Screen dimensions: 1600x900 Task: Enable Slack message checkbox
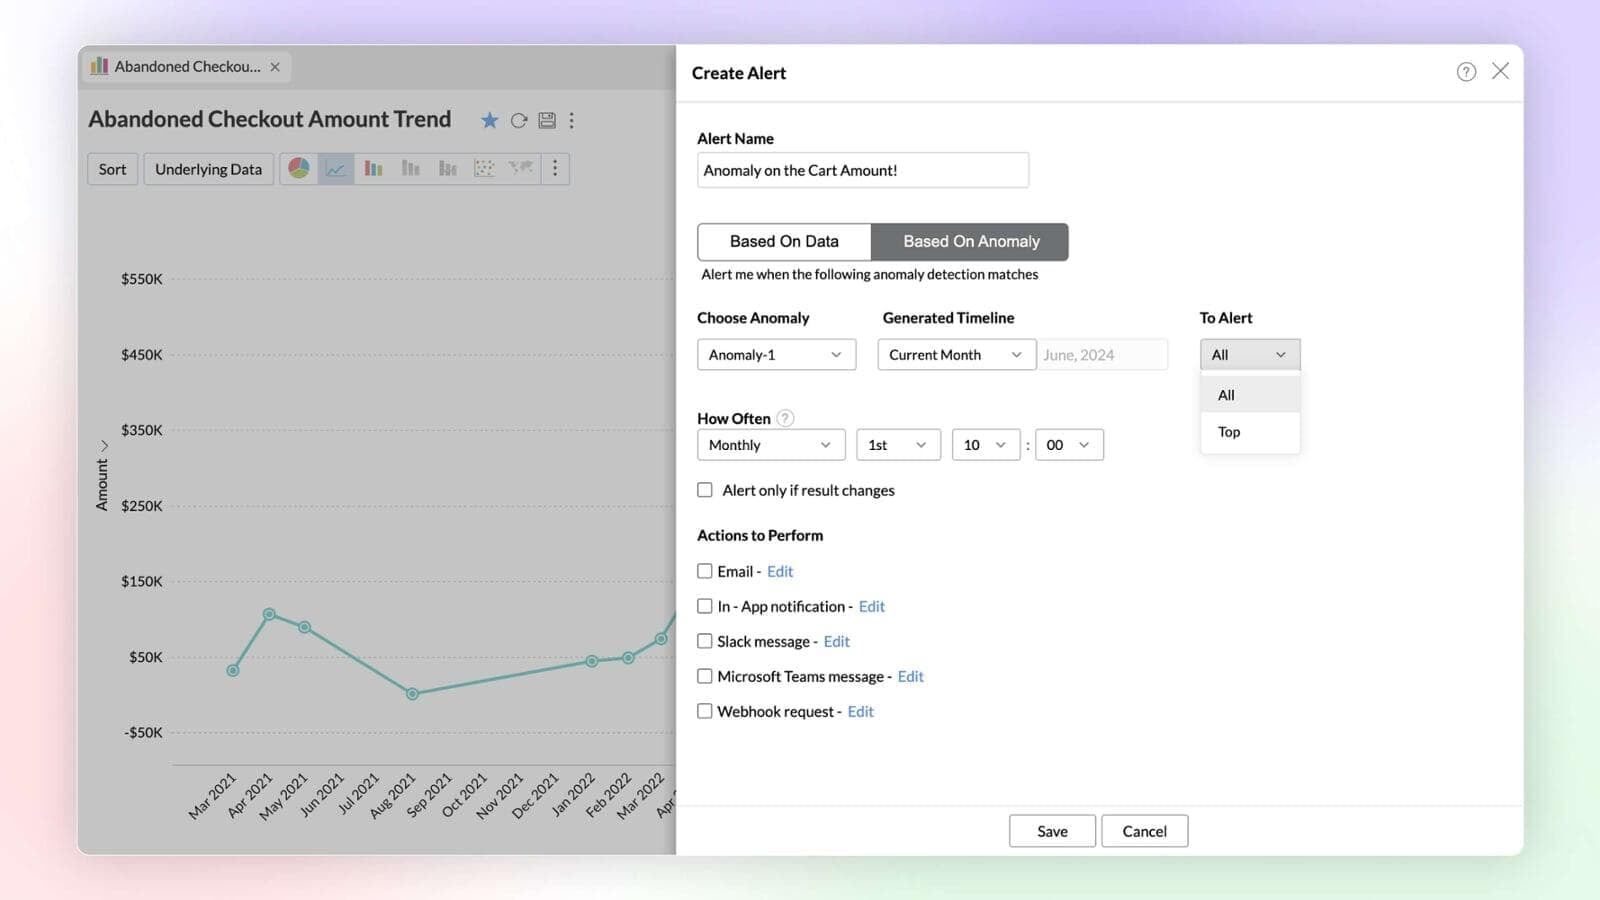705,641
